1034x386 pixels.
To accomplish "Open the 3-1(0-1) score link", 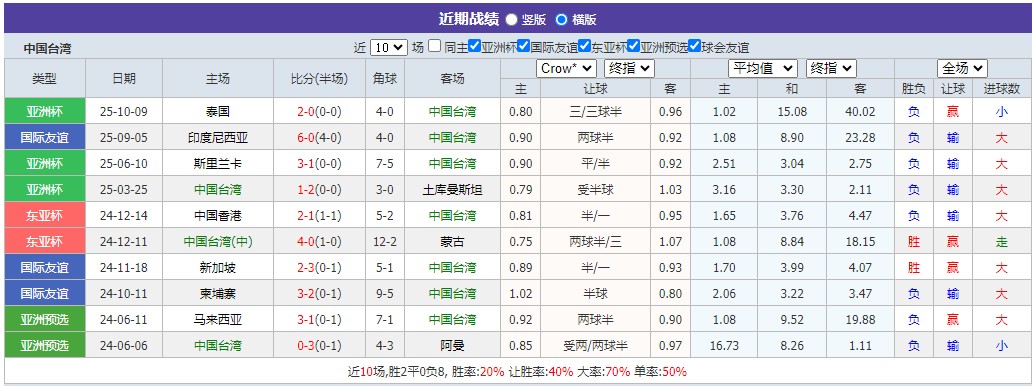I will coord(320,320).
